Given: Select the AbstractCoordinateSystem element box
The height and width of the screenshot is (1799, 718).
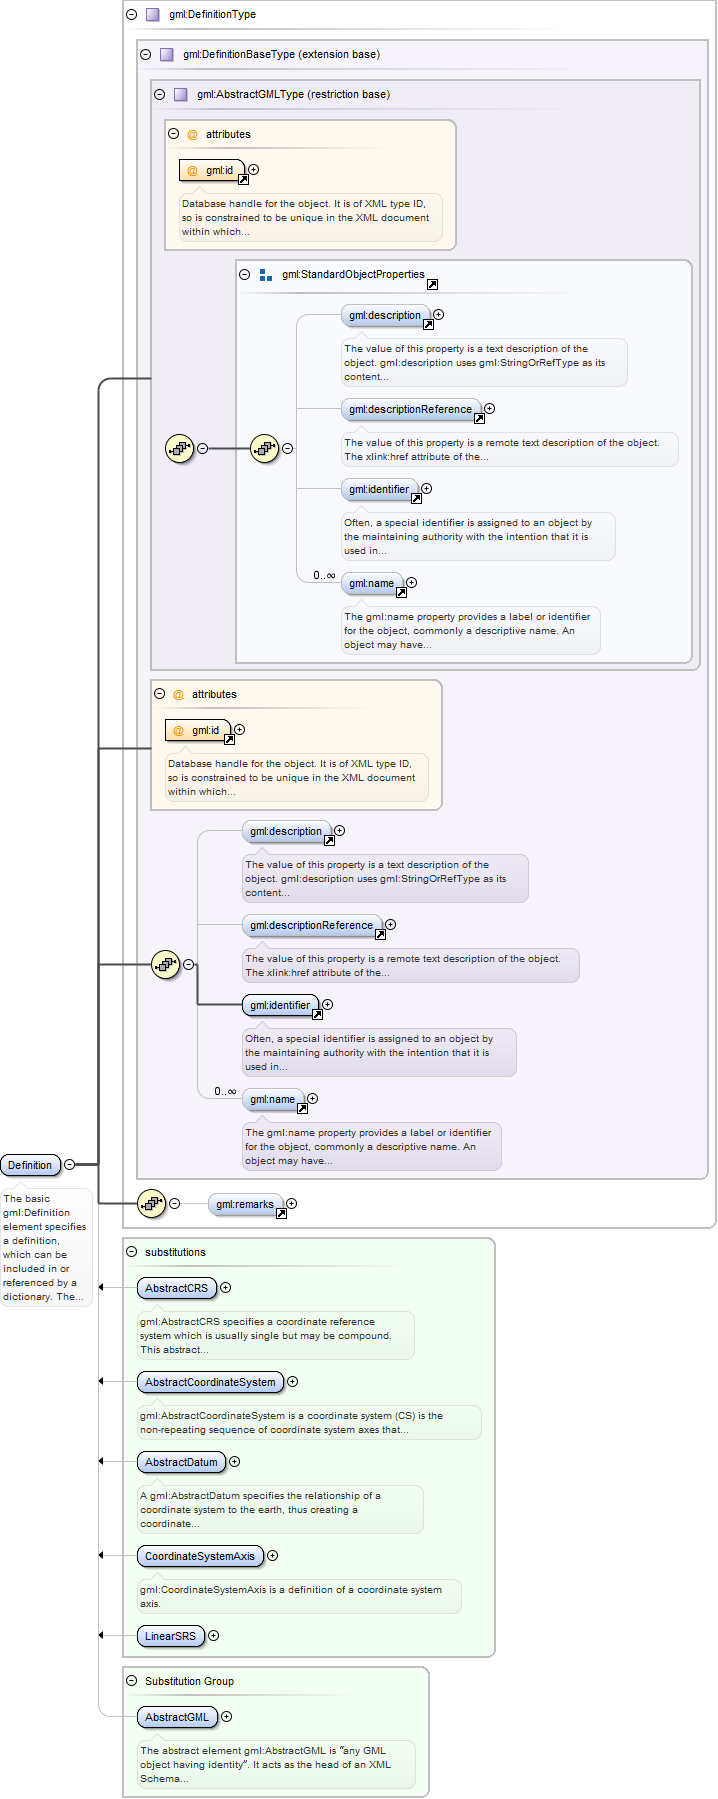Looking at the screenshot, I should 210,1382.
